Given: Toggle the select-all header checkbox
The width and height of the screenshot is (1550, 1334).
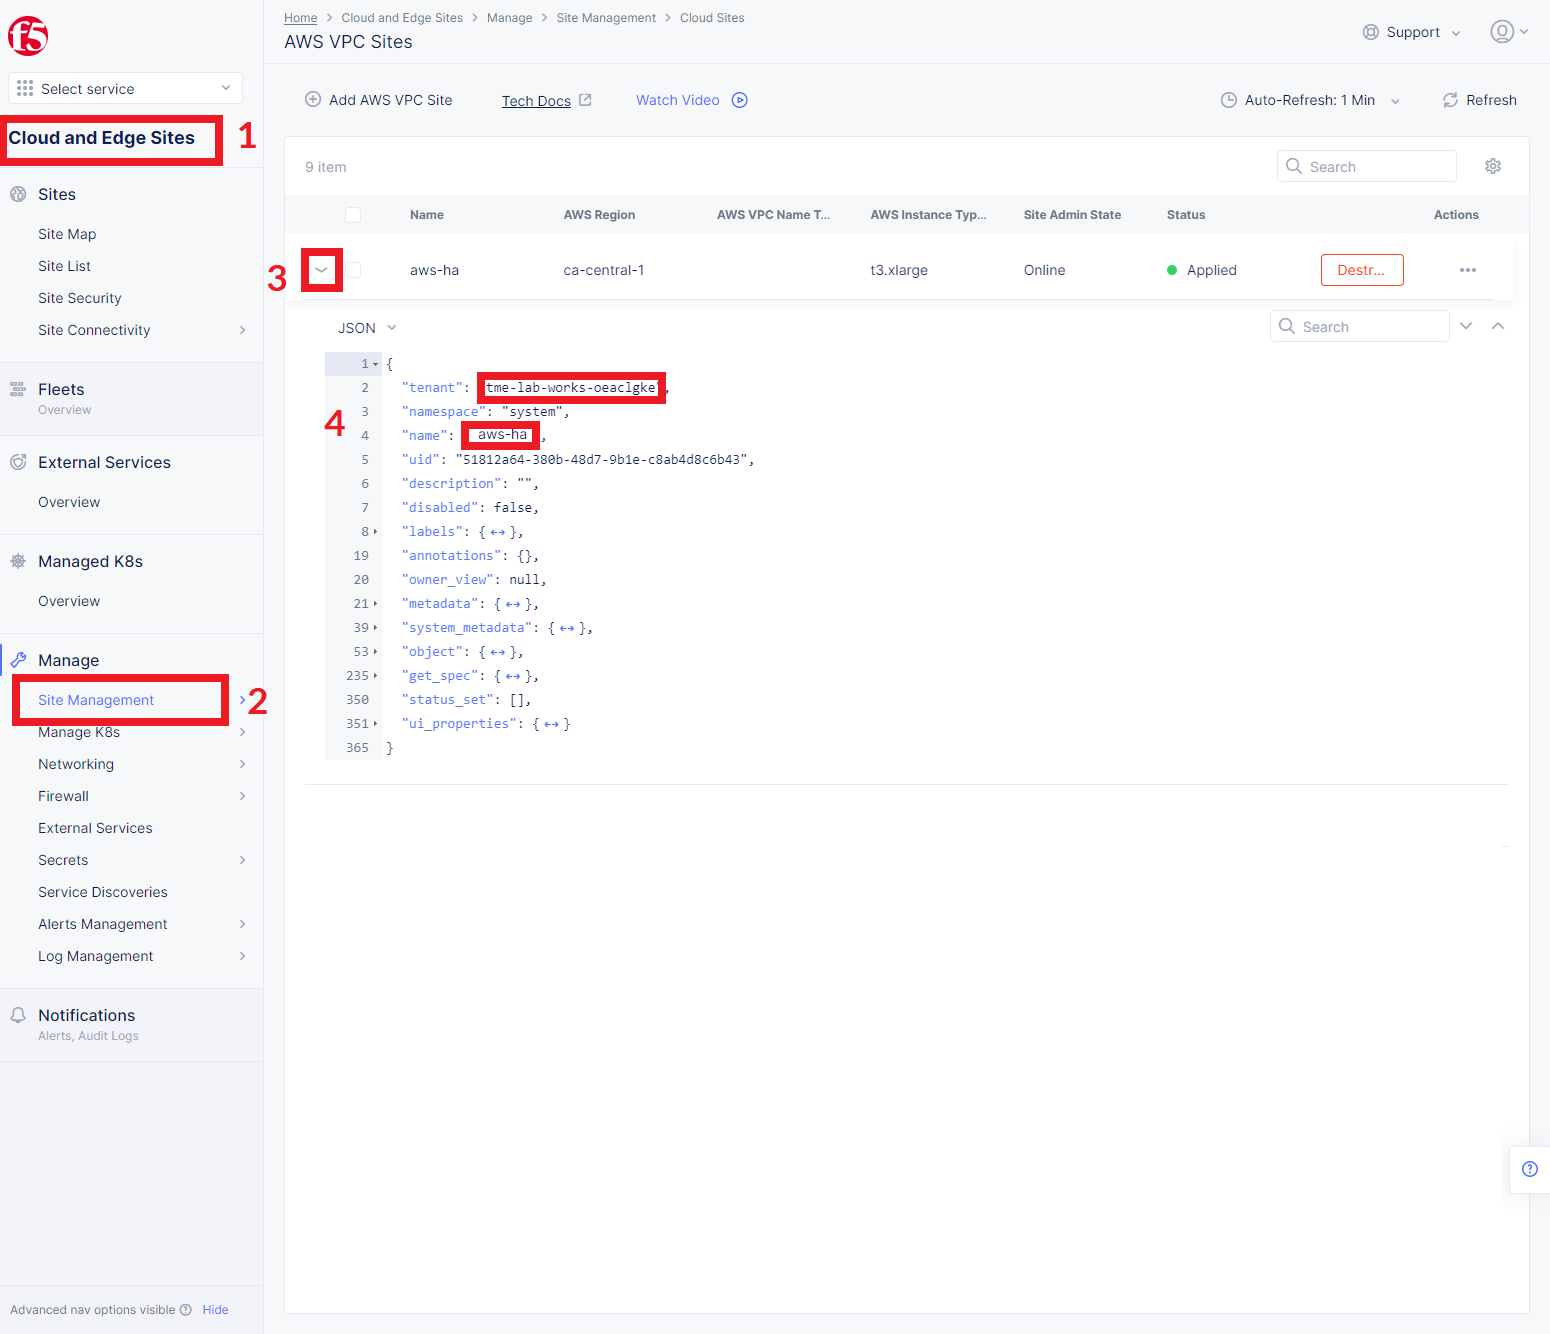Looking at the screenshot, I should 353,215.
